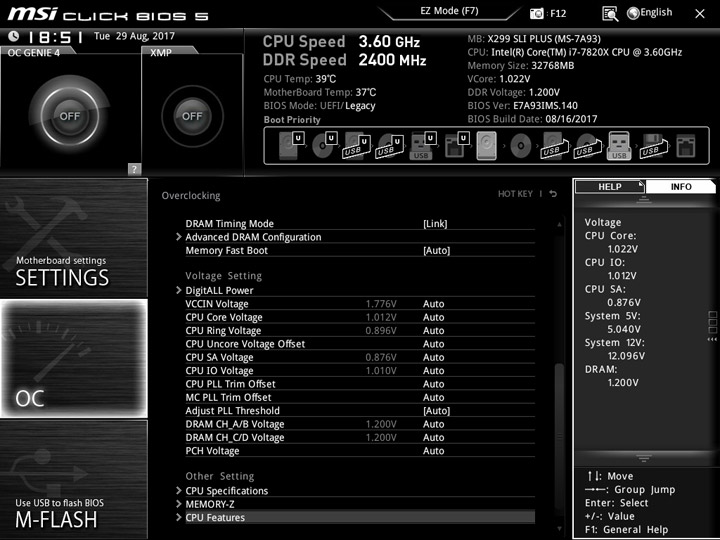Open the DRAM Timing Mode [Link] value
Viewport: 720px width, 540px height.
pos(435,224)
